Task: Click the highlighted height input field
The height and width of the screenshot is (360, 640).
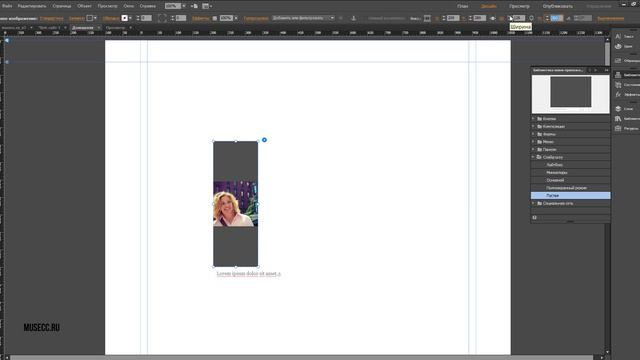Action: point(557,18)
